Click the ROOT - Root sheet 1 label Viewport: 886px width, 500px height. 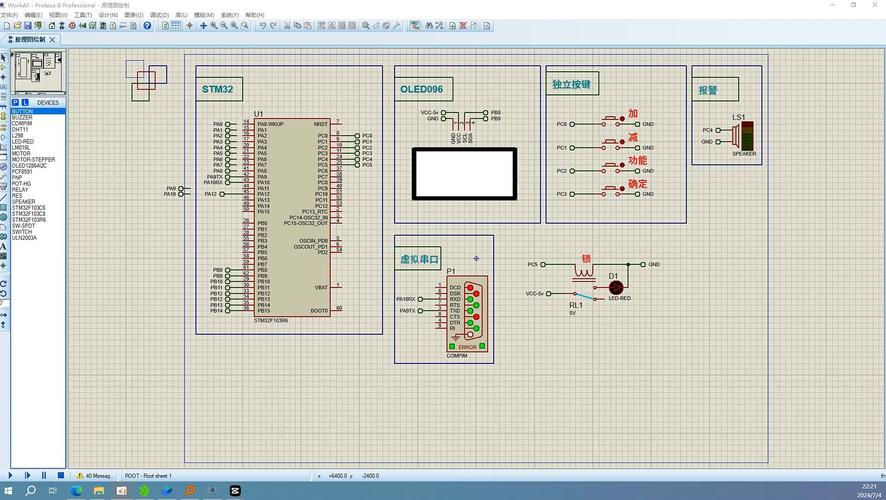pyautogui.click(x=148, y=476)
